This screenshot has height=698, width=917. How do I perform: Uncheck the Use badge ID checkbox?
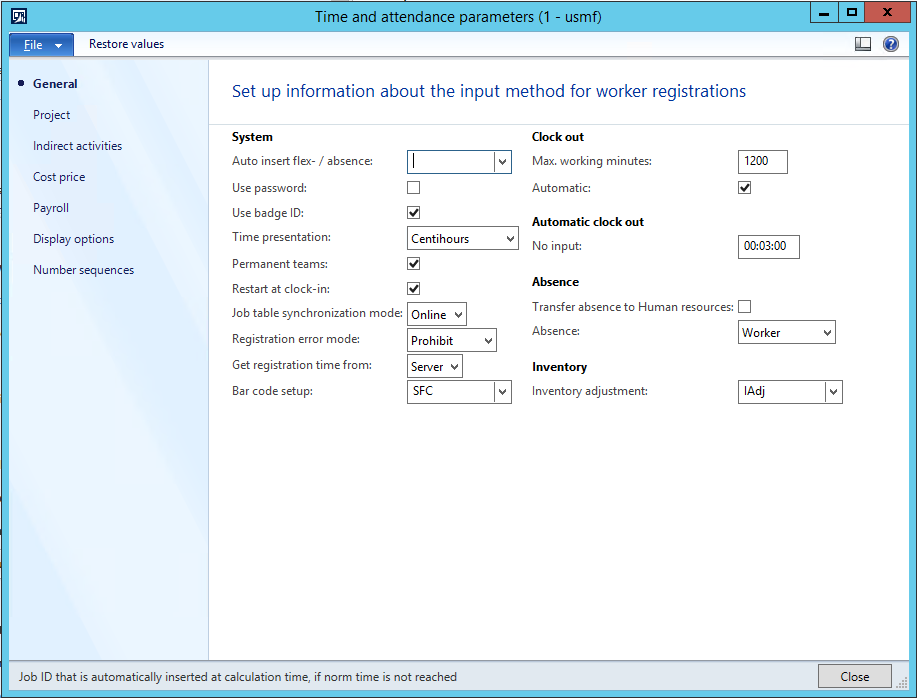pyautogui.click(x=413, y=213)
